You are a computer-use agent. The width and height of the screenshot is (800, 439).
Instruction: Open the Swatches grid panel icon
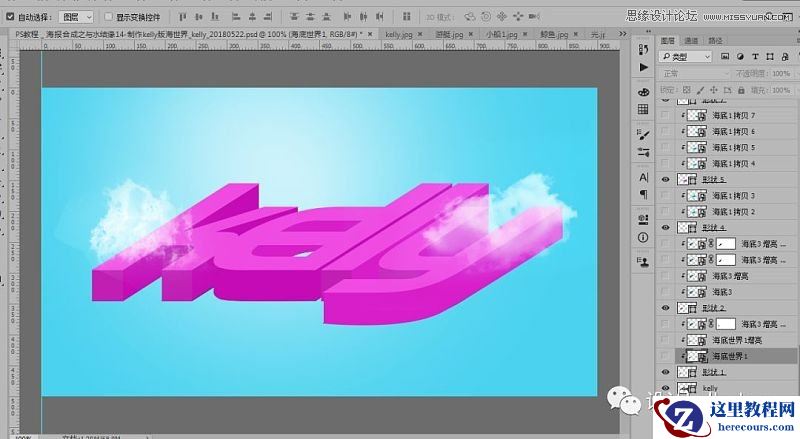[643, 109]
